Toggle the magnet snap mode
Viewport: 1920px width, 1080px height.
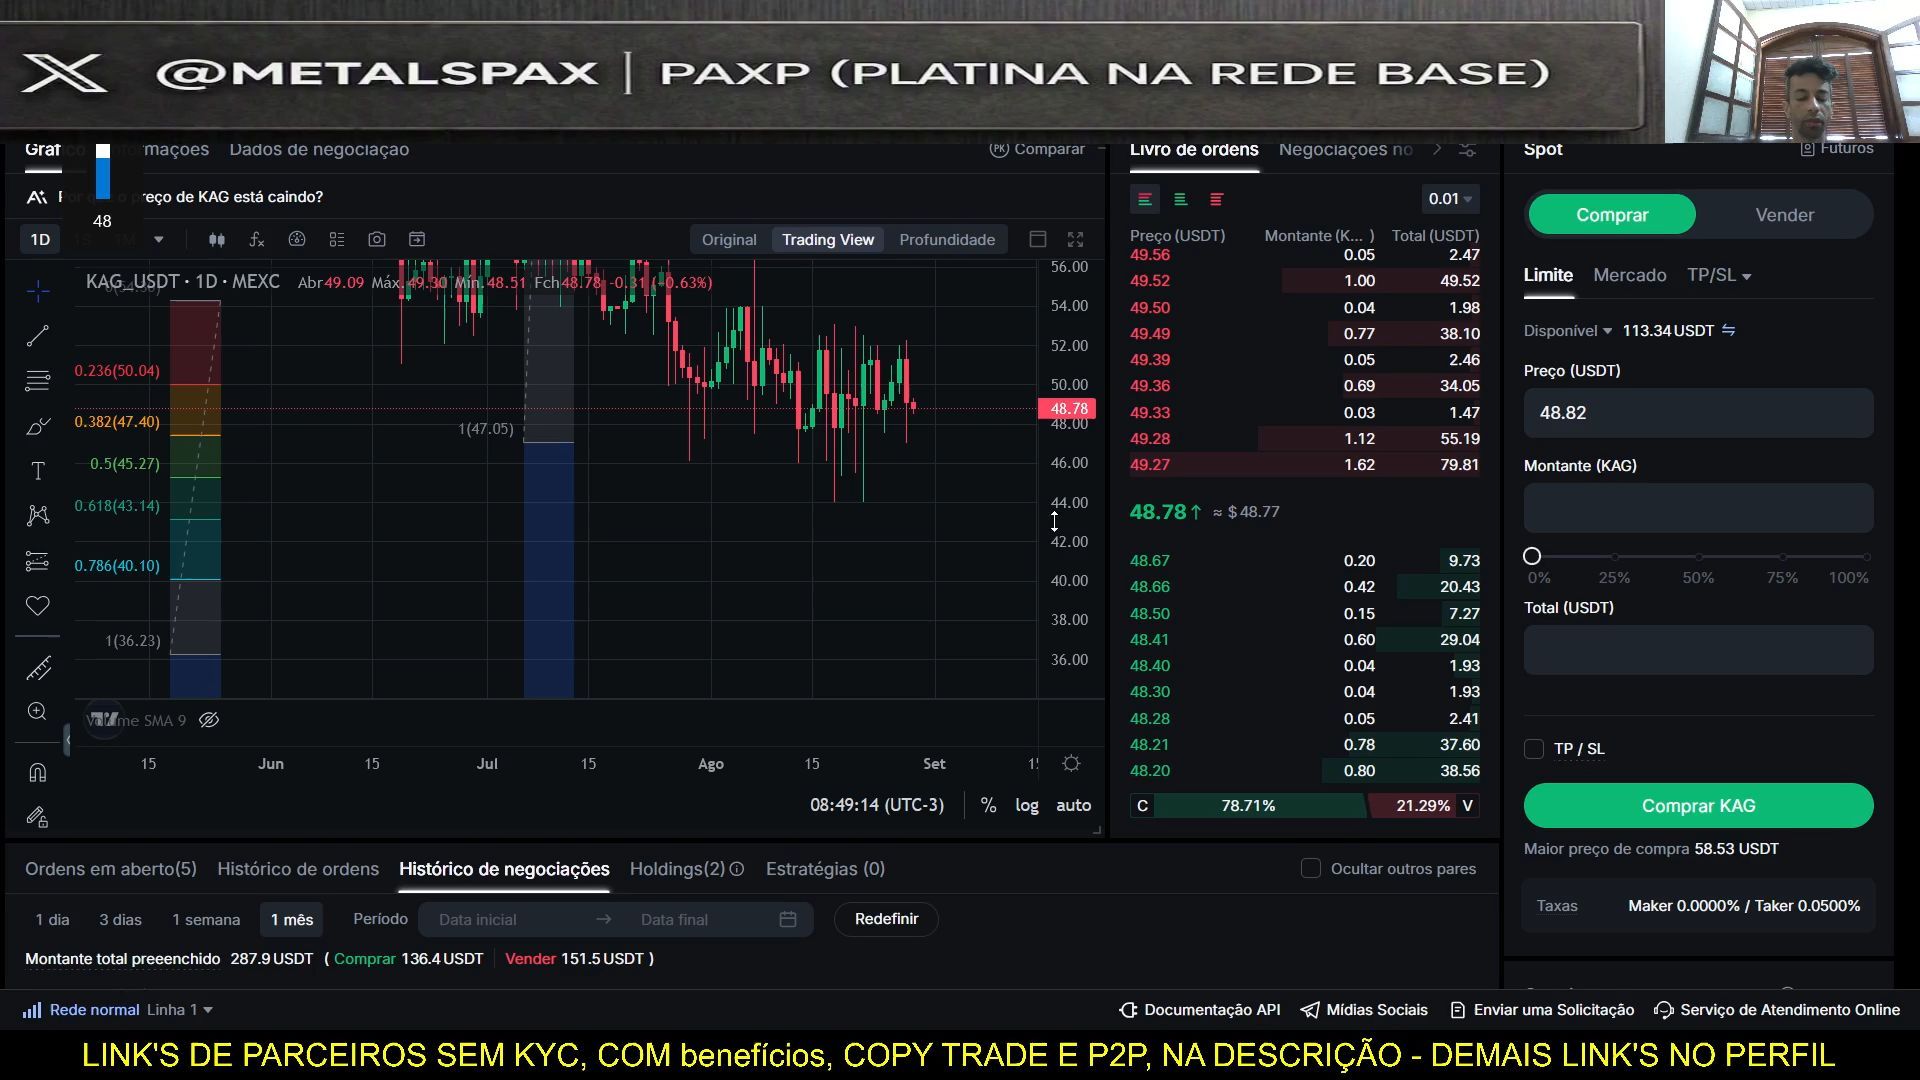38,773
